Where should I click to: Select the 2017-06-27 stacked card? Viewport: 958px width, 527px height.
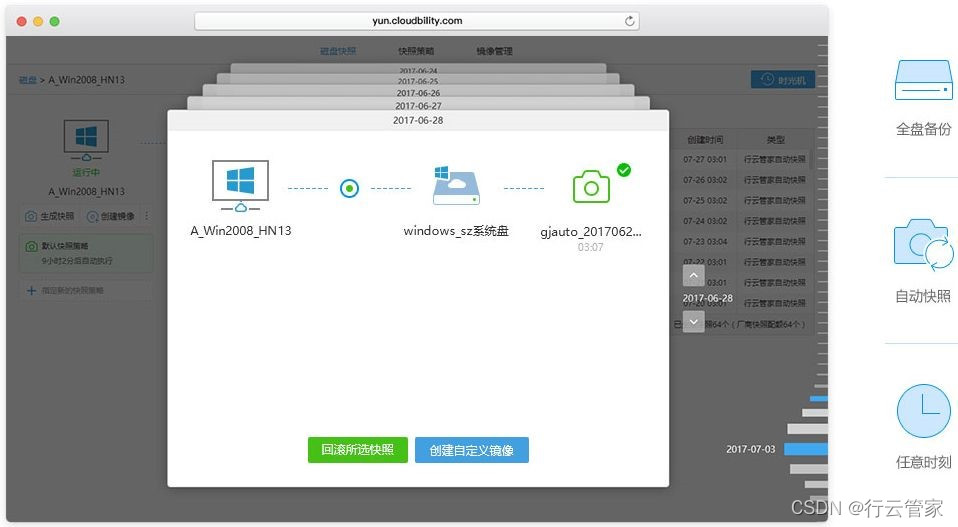coord(418,106)
